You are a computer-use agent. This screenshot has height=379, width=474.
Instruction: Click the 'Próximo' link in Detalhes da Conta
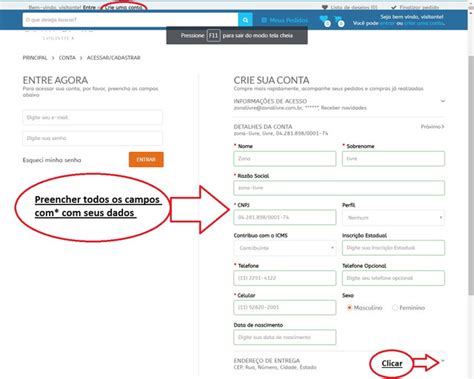432,127
